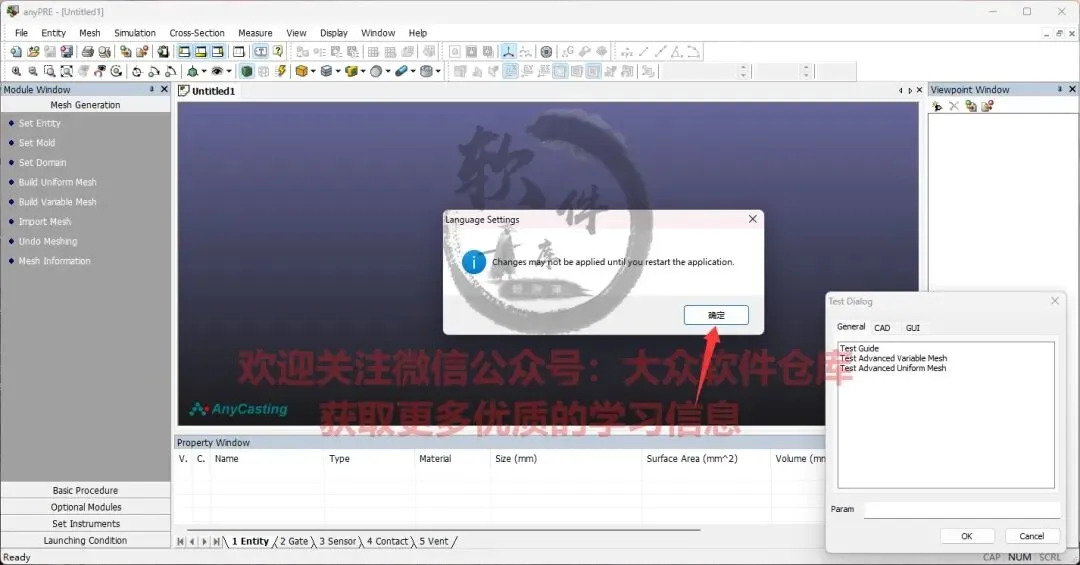Pin the Module Window panel
Screen dimensions: 1080x565
click(152, 90)
